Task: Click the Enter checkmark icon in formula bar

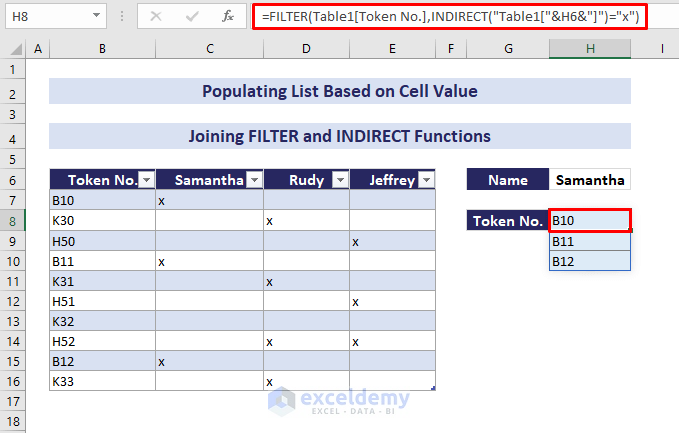Action: (191, 17)
